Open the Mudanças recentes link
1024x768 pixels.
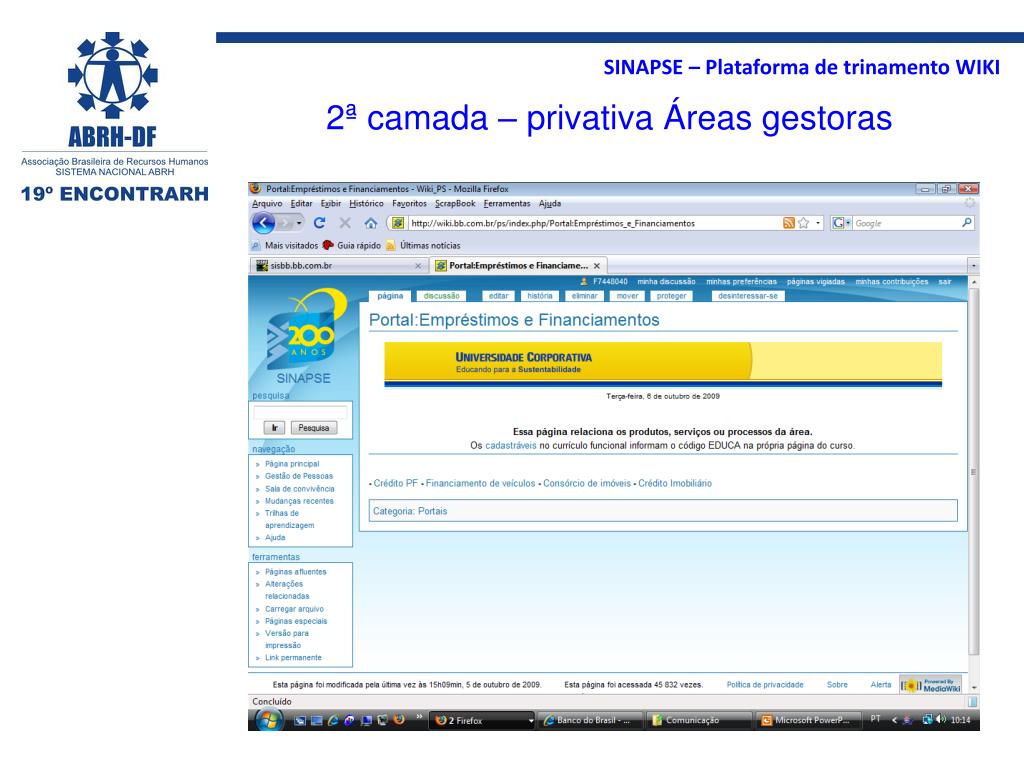(x=299, y=501)
